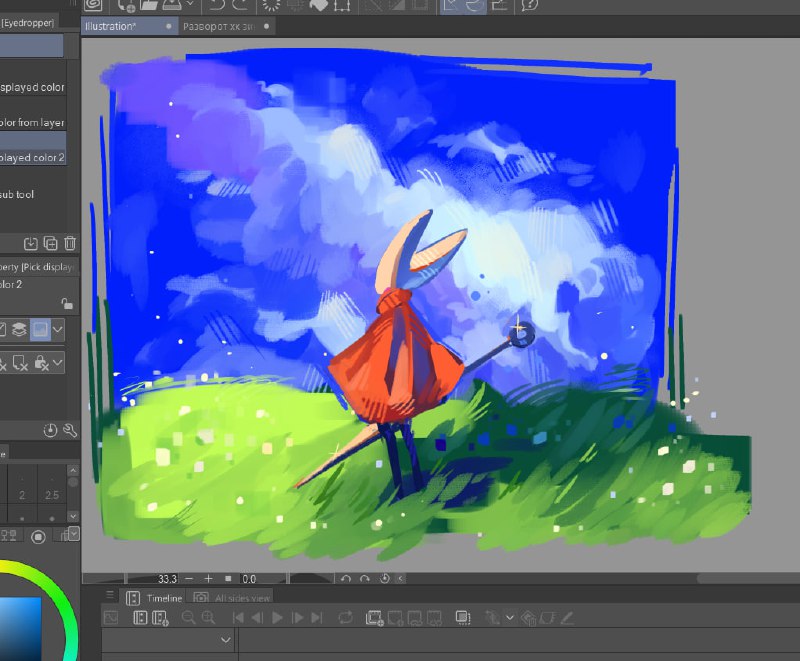The height and width of the screenshot is (661, 800).
Task: Click the new animation cel icon in timeline
Action: click(x=374, y=618)
